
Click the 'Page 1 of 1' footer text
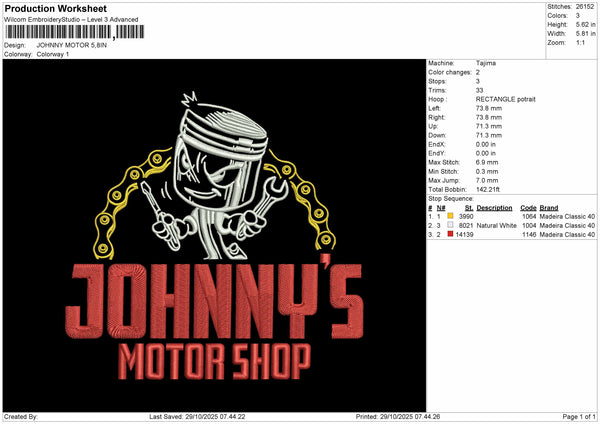click(579, 417)
